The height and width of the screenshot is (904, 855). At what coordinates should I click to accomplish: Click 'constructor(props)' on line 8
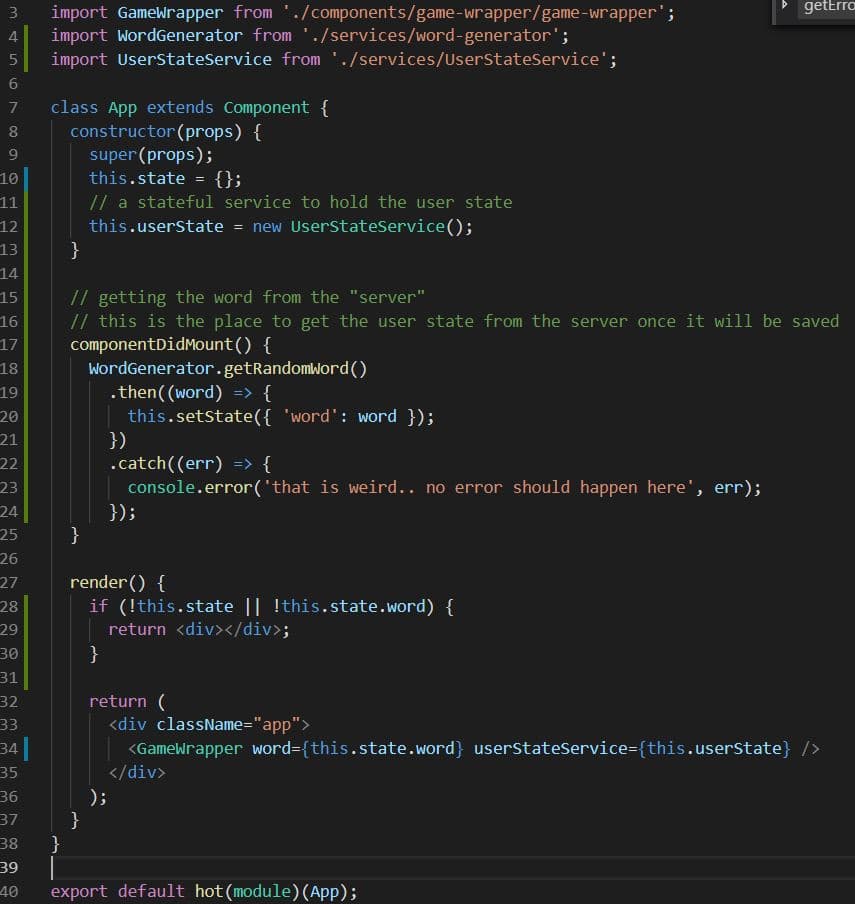coord(156,131)
